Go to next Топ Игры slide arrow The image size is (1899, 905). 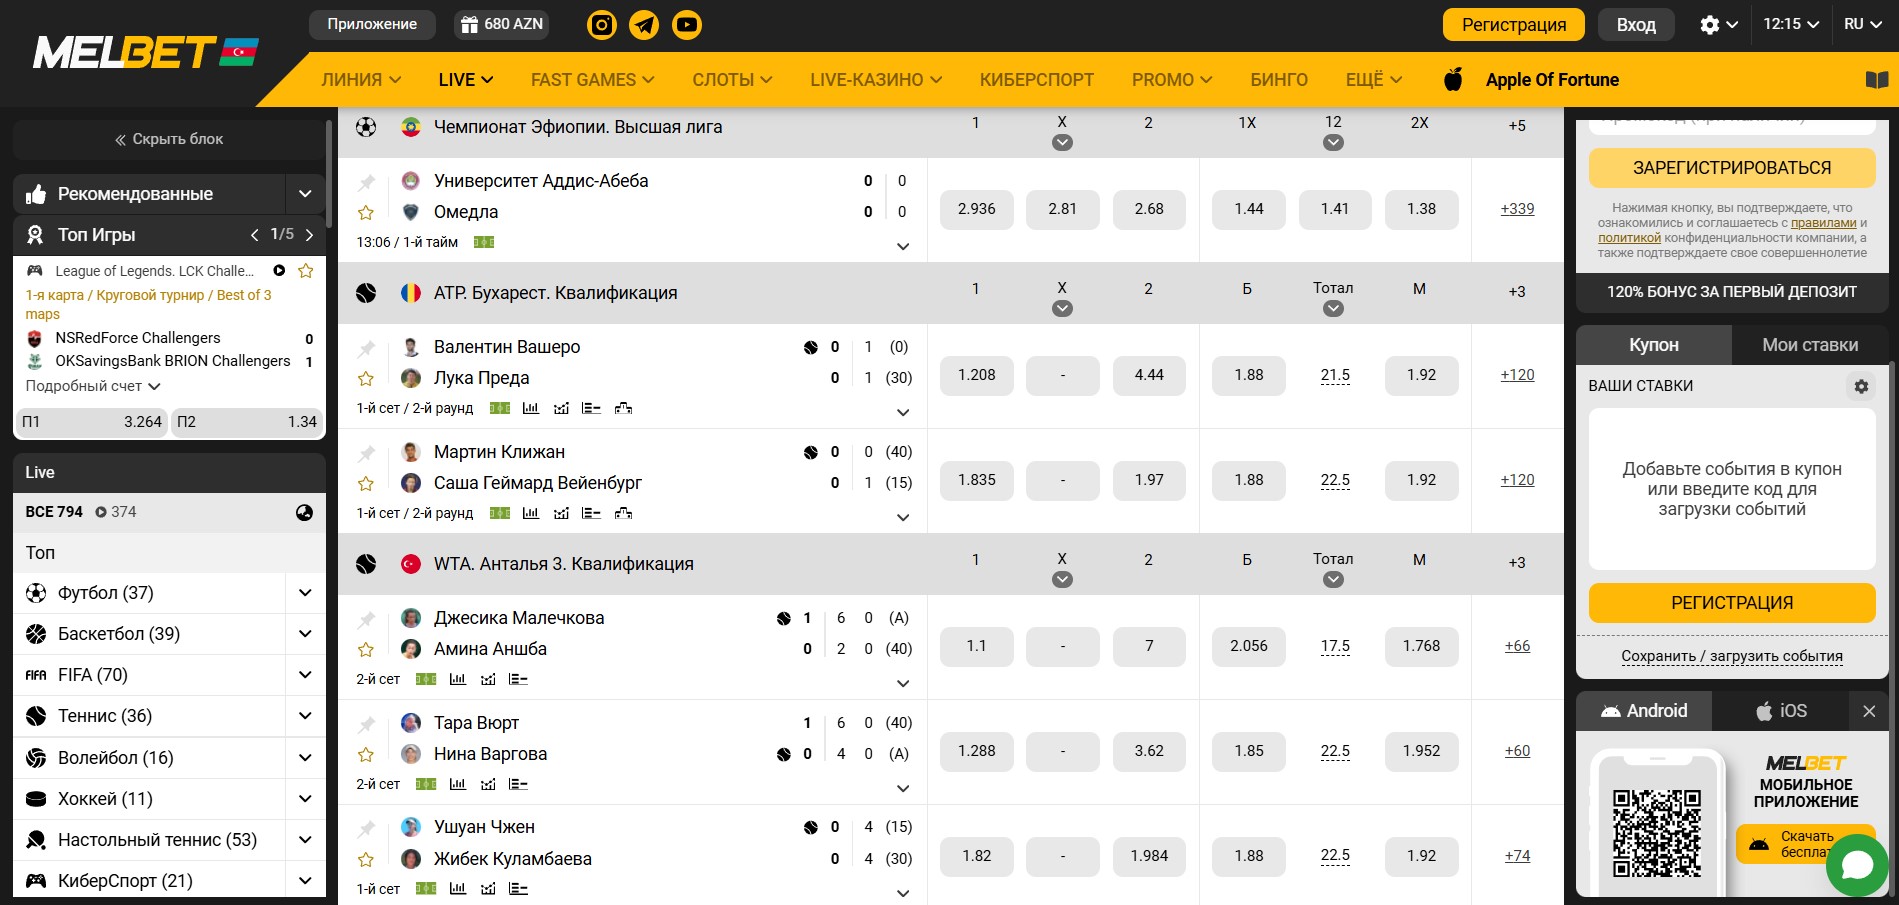point(310,235)
